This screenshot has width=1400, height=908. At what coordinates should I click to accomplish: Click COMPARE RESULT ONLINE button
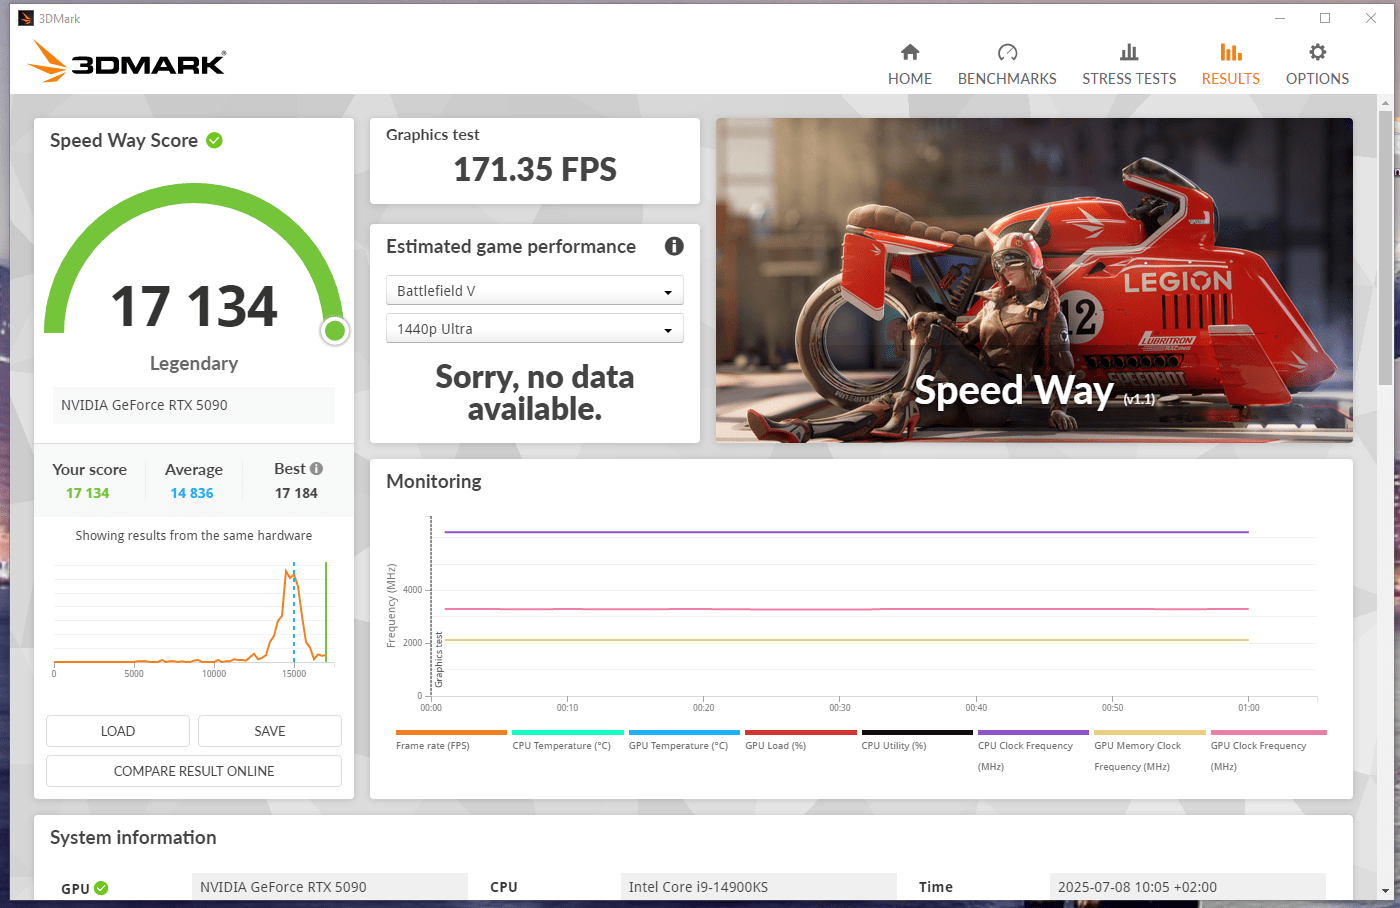click(x=194, y=771)
